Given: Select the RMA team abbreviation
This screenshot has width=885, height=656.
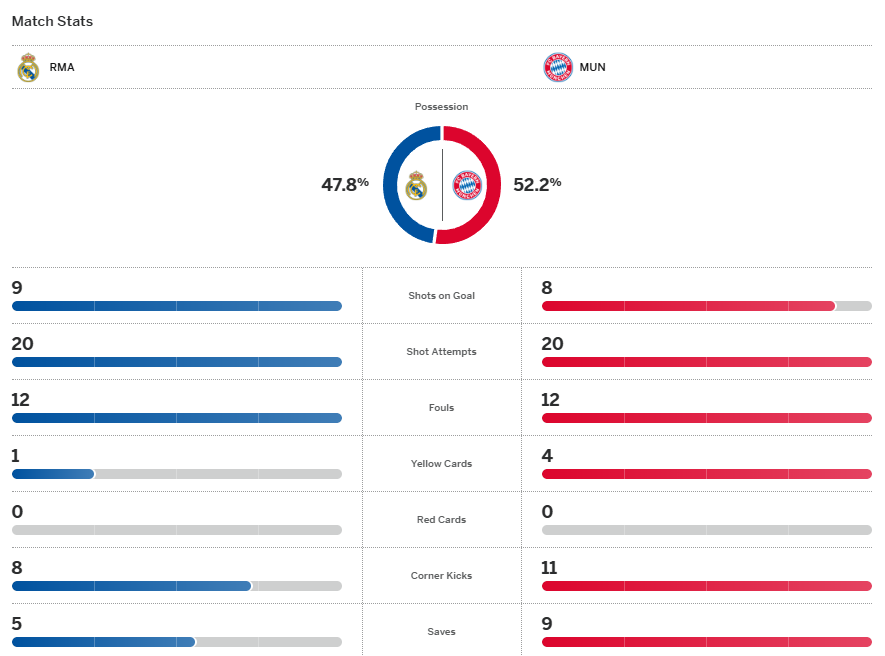Looking at the screenshot, I should 62,68.
